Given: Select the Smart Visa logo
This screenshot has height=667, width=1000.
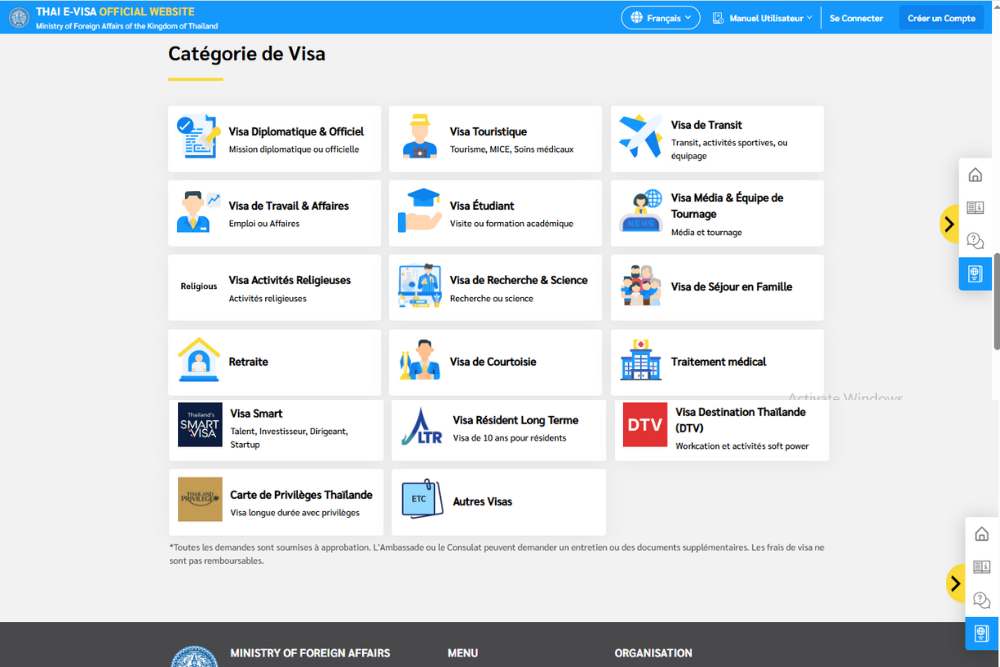Looking at the screenshot, I should [200, 425].
